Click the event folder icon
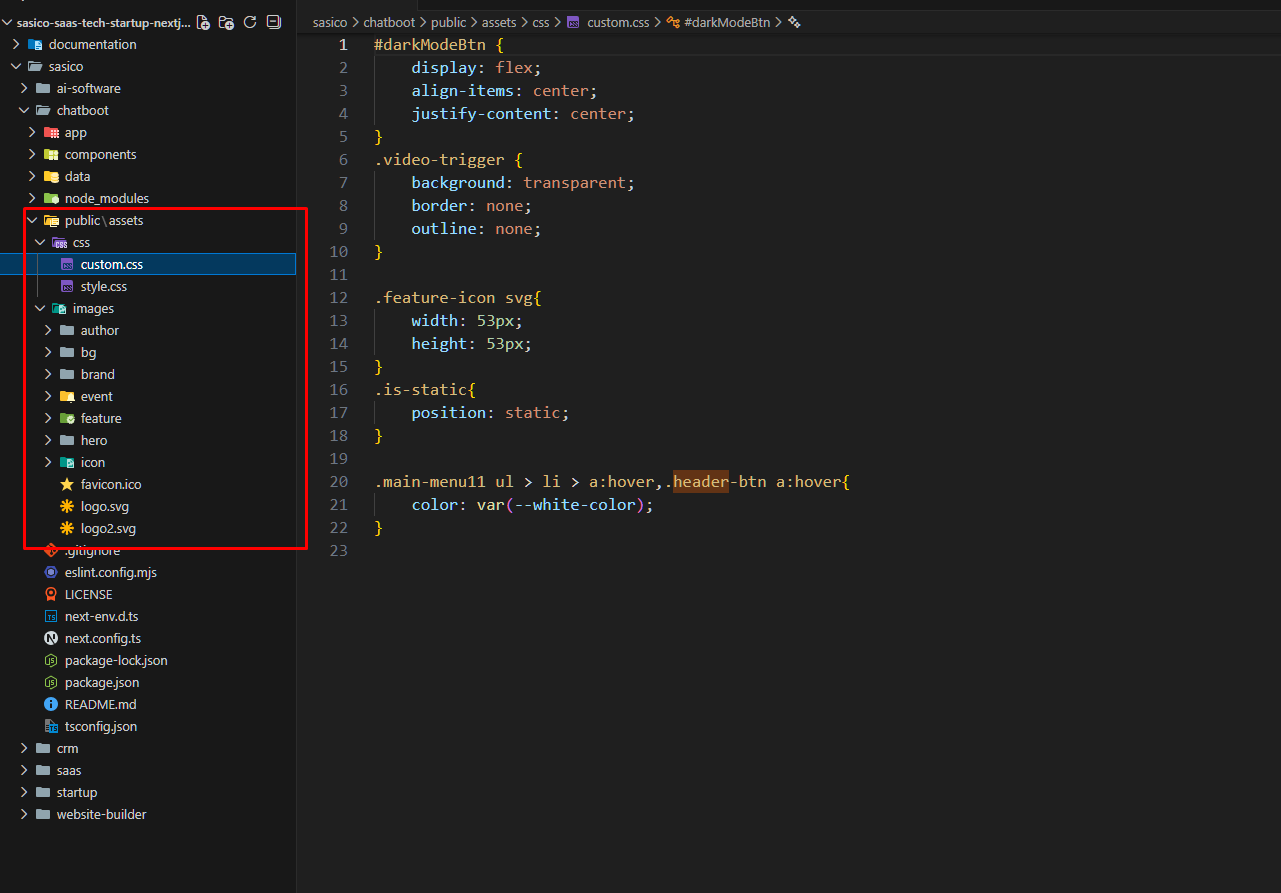This screenshot has height=893, width=1281. [x=68, y=396]
